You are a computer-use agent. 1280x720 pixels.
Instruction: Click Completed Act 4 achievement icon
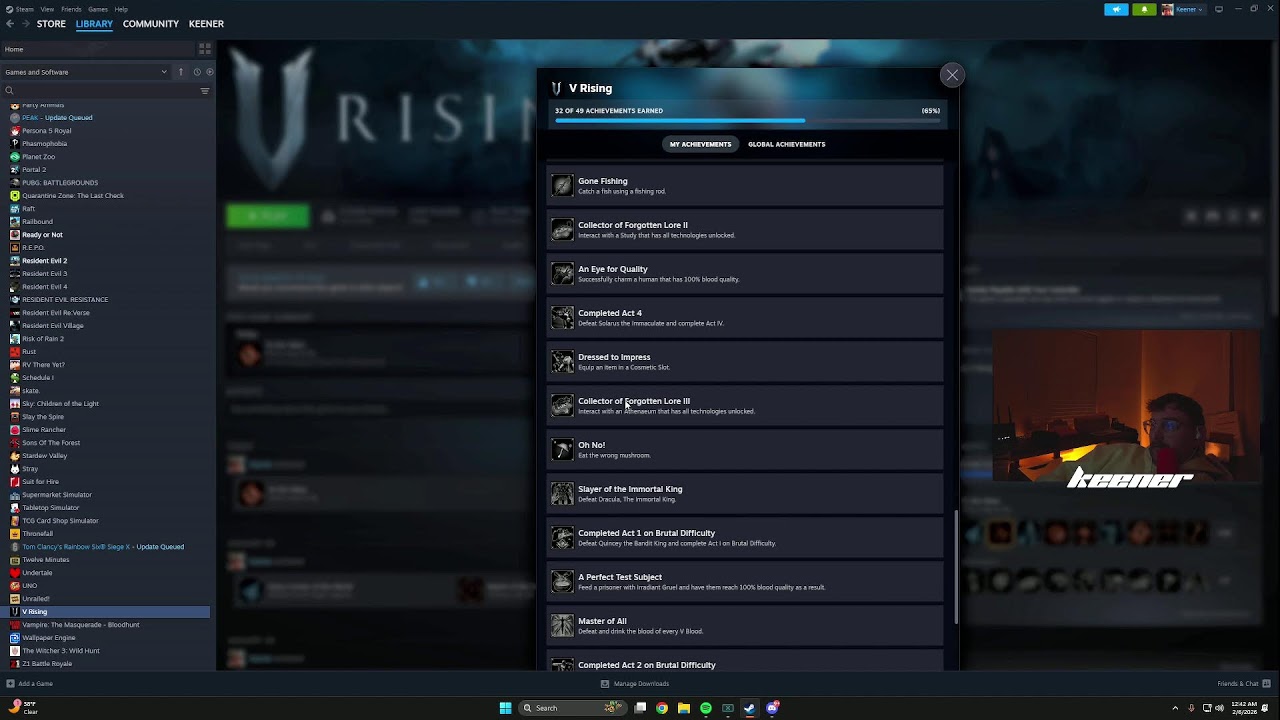[563, 317]
